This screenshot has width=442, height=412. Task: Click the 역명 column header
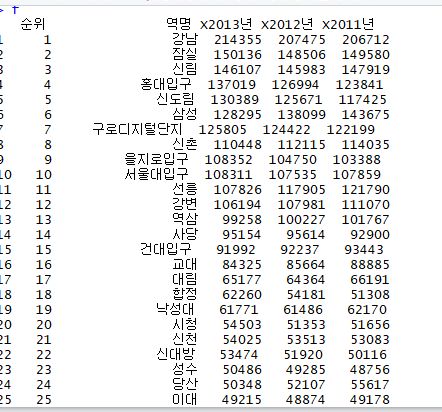179,24
